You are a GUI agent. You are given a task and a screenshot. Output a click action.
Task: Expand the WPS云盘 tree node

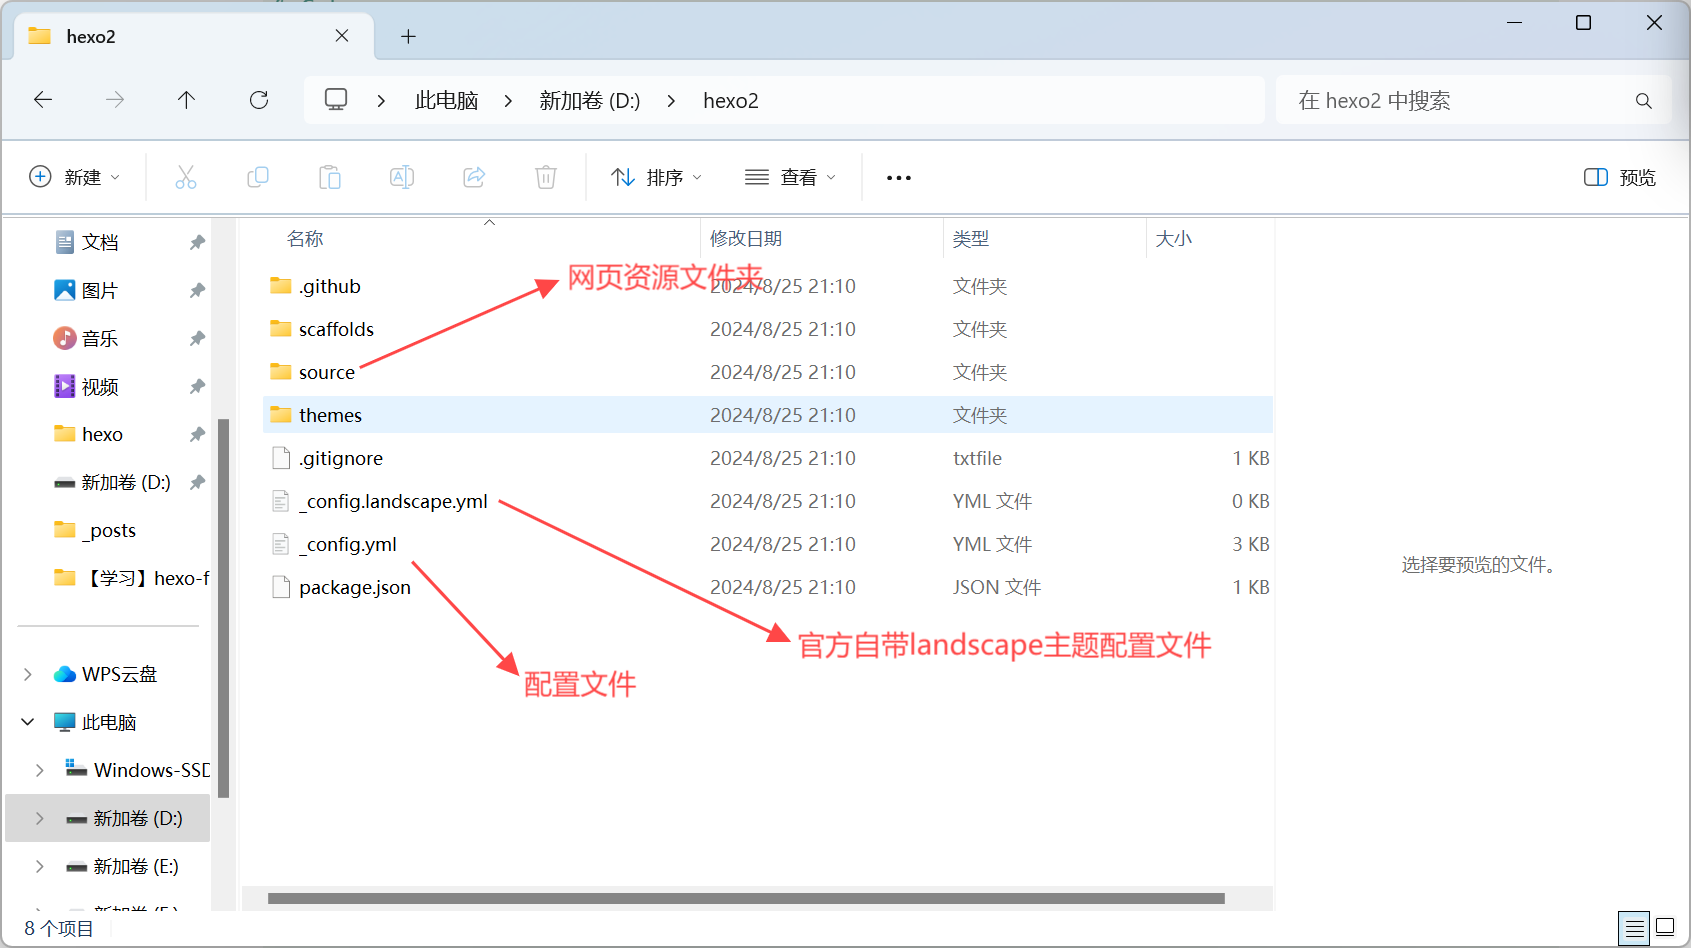click(x=28, y=674)
